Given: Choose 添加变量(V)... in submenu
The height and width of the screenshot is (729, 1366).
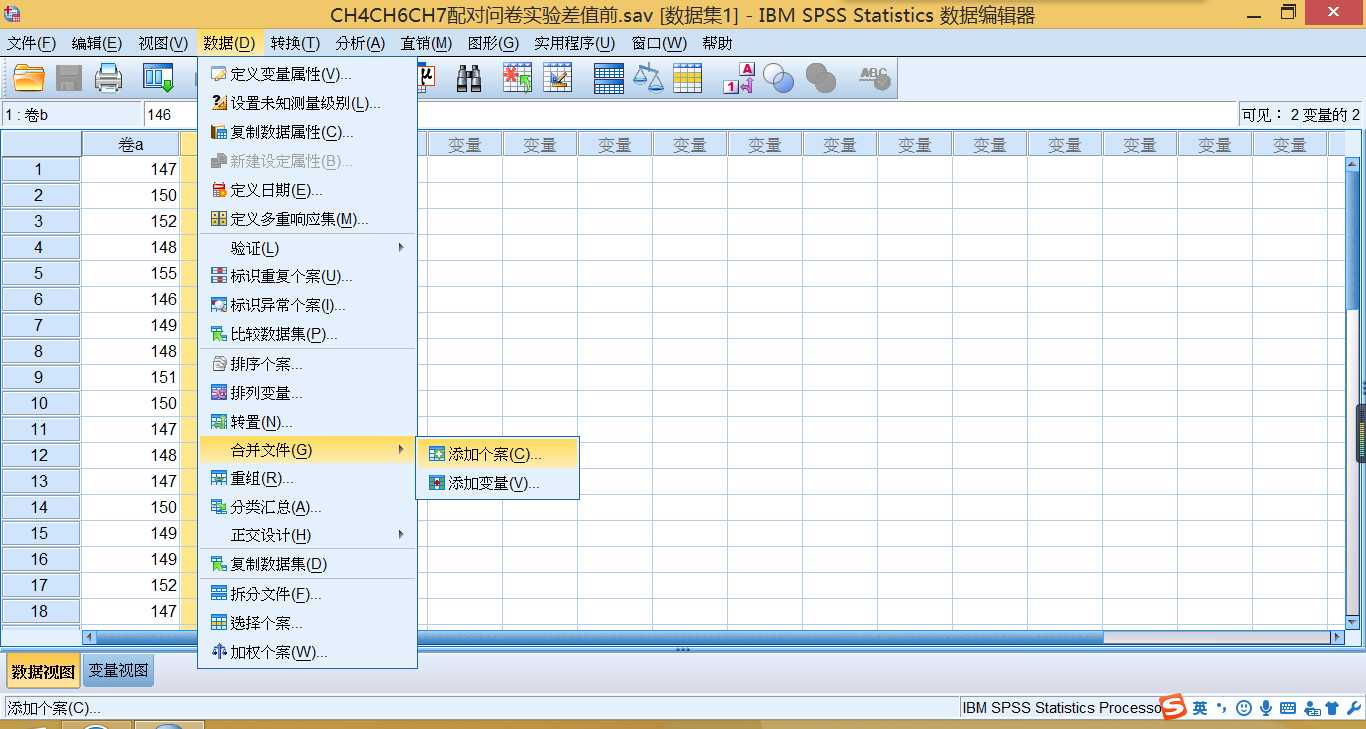Looking at the screenshot, I should [x=497, y=483].
